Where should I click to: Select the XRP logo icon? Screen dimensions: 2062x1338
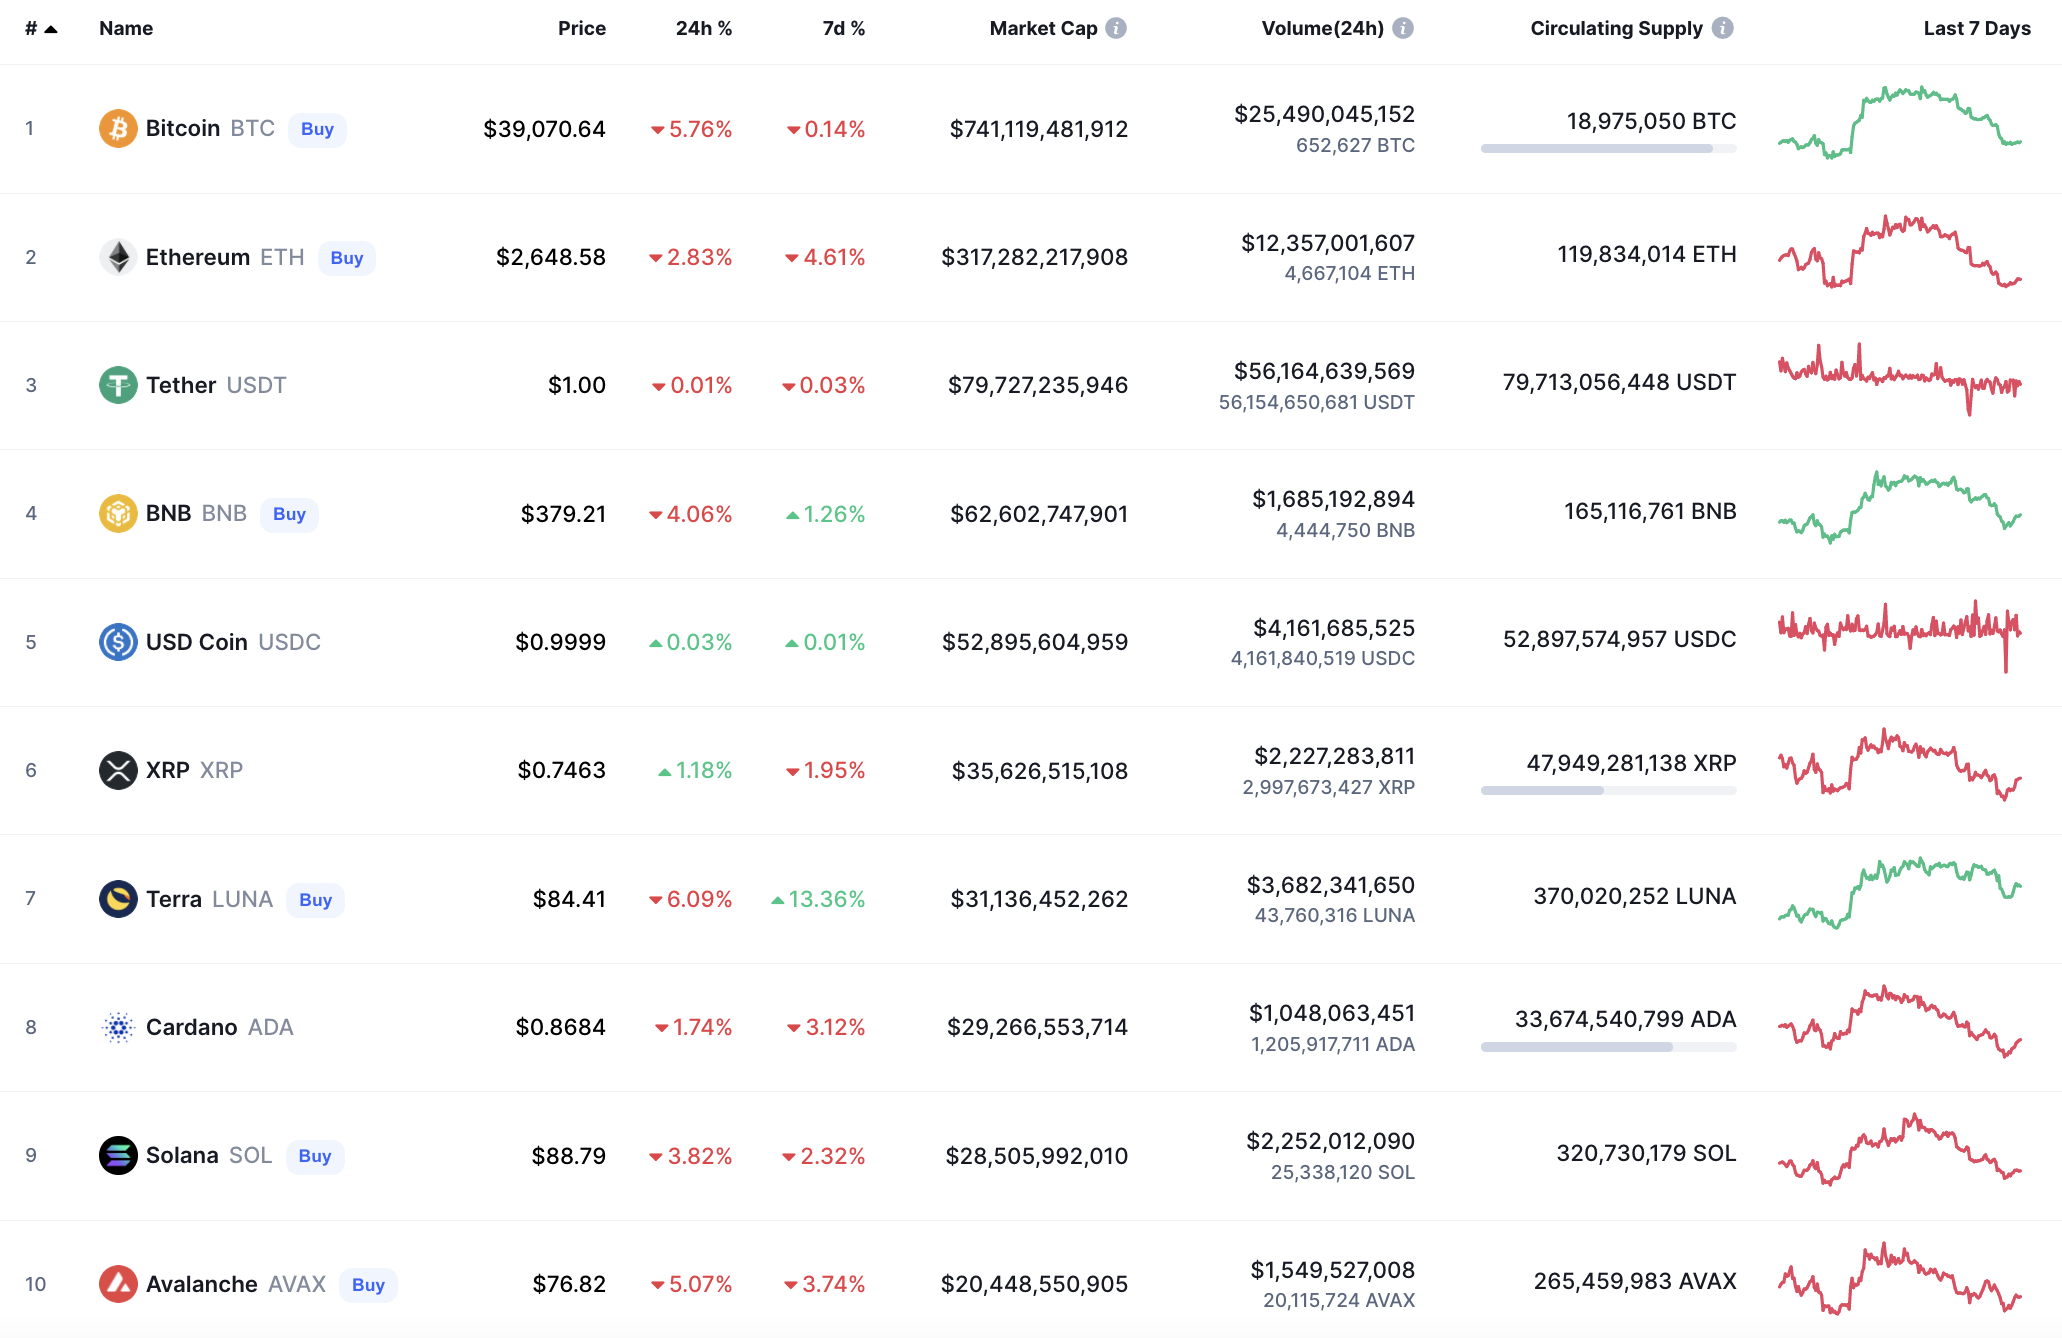pyautogui.click(x=118, y=770)
